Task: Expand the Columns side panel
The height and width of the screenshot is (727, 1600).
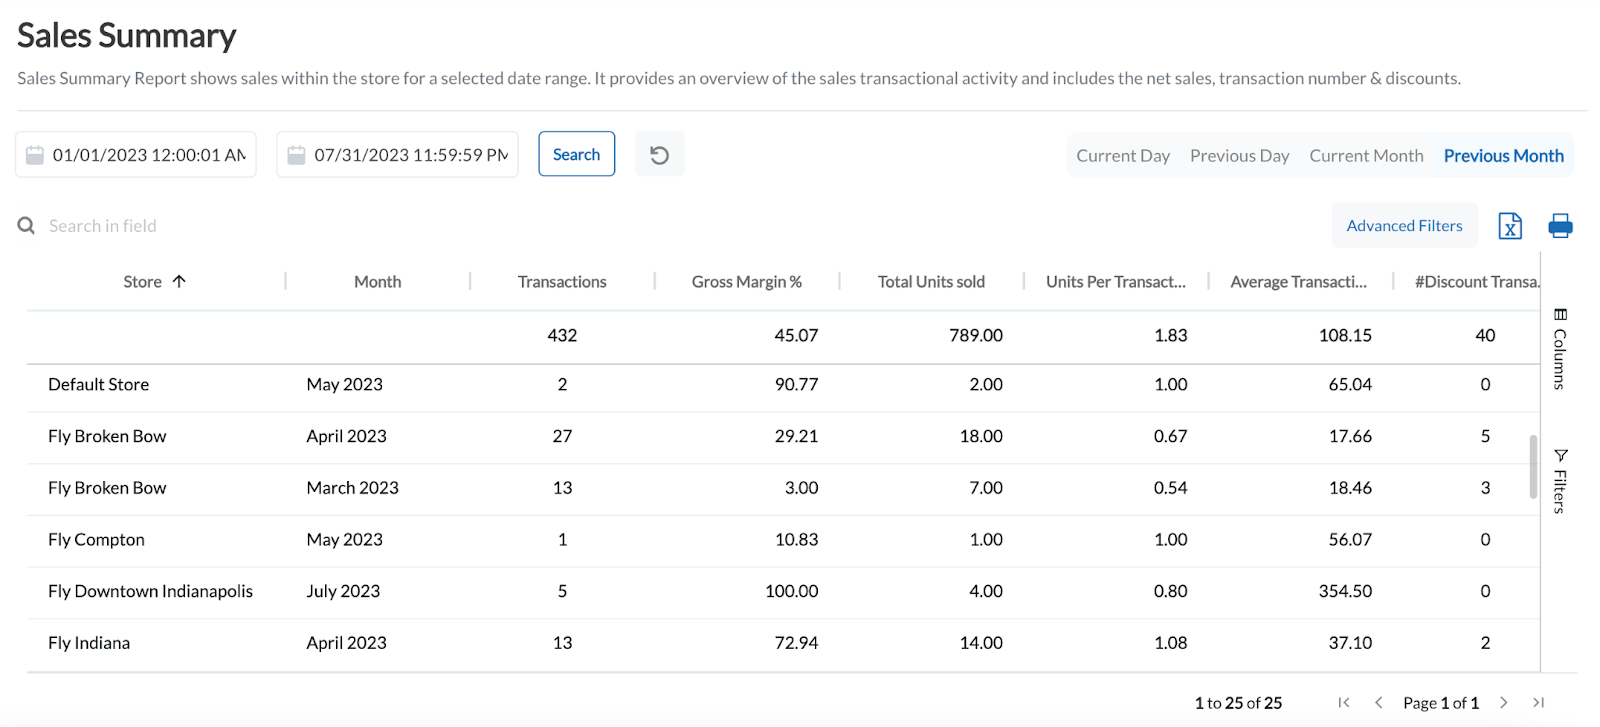Action: 1560,350
